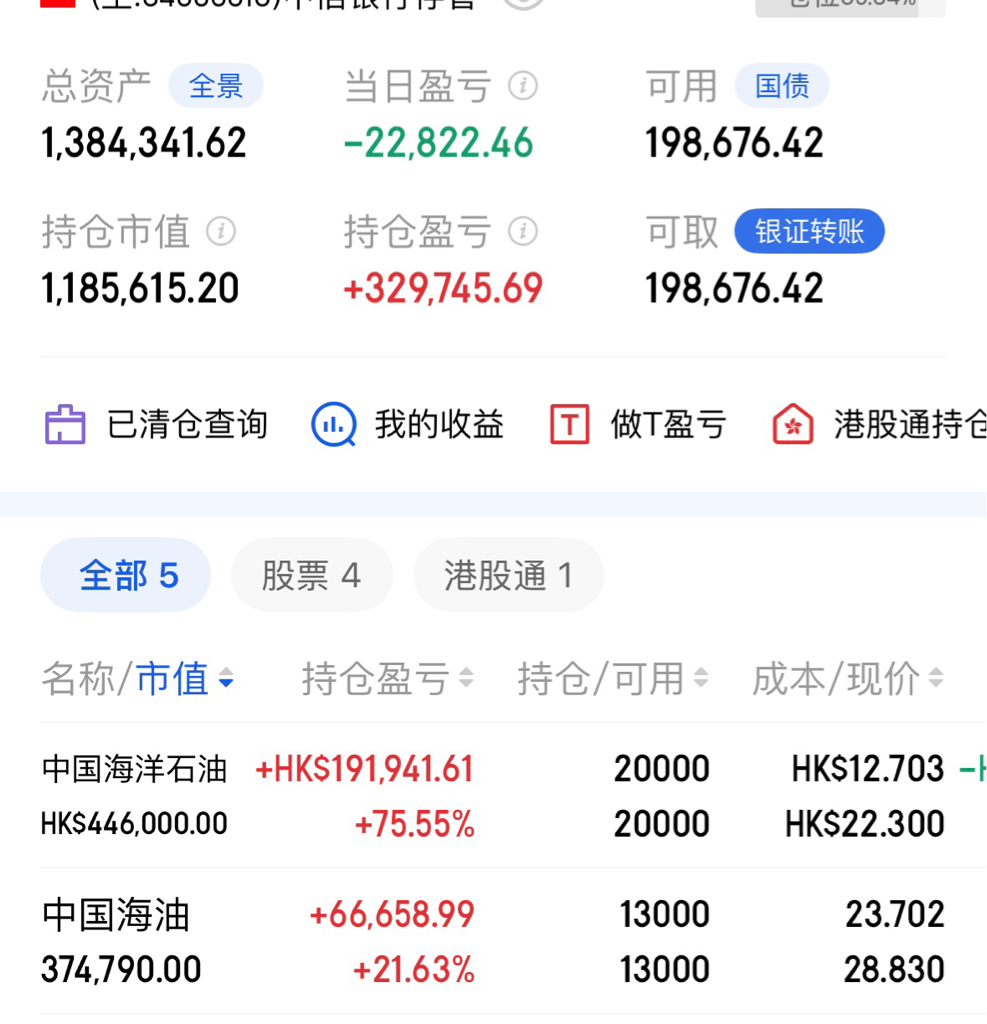Tap the 我的收益 chart icon
Image resolution: width=987 pixels, height=1024 pixels.
pyautogui.click(x=334, y=424)
